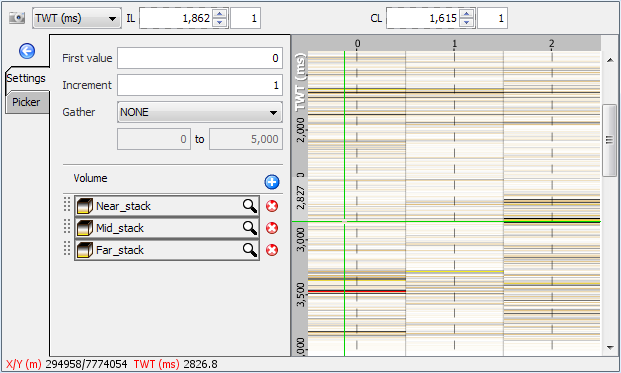
Task: Click the Far_stack magnifier search icon
Action: 250,250
